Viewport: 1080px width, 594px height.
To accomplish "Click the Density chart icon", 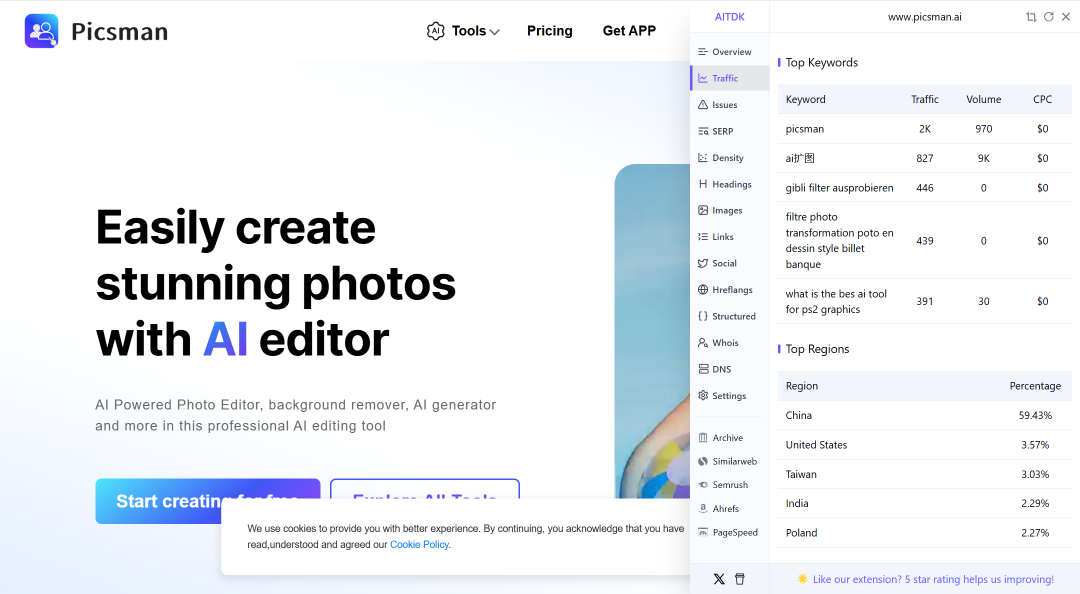I will pyautogui.click(x=703, y=158).
